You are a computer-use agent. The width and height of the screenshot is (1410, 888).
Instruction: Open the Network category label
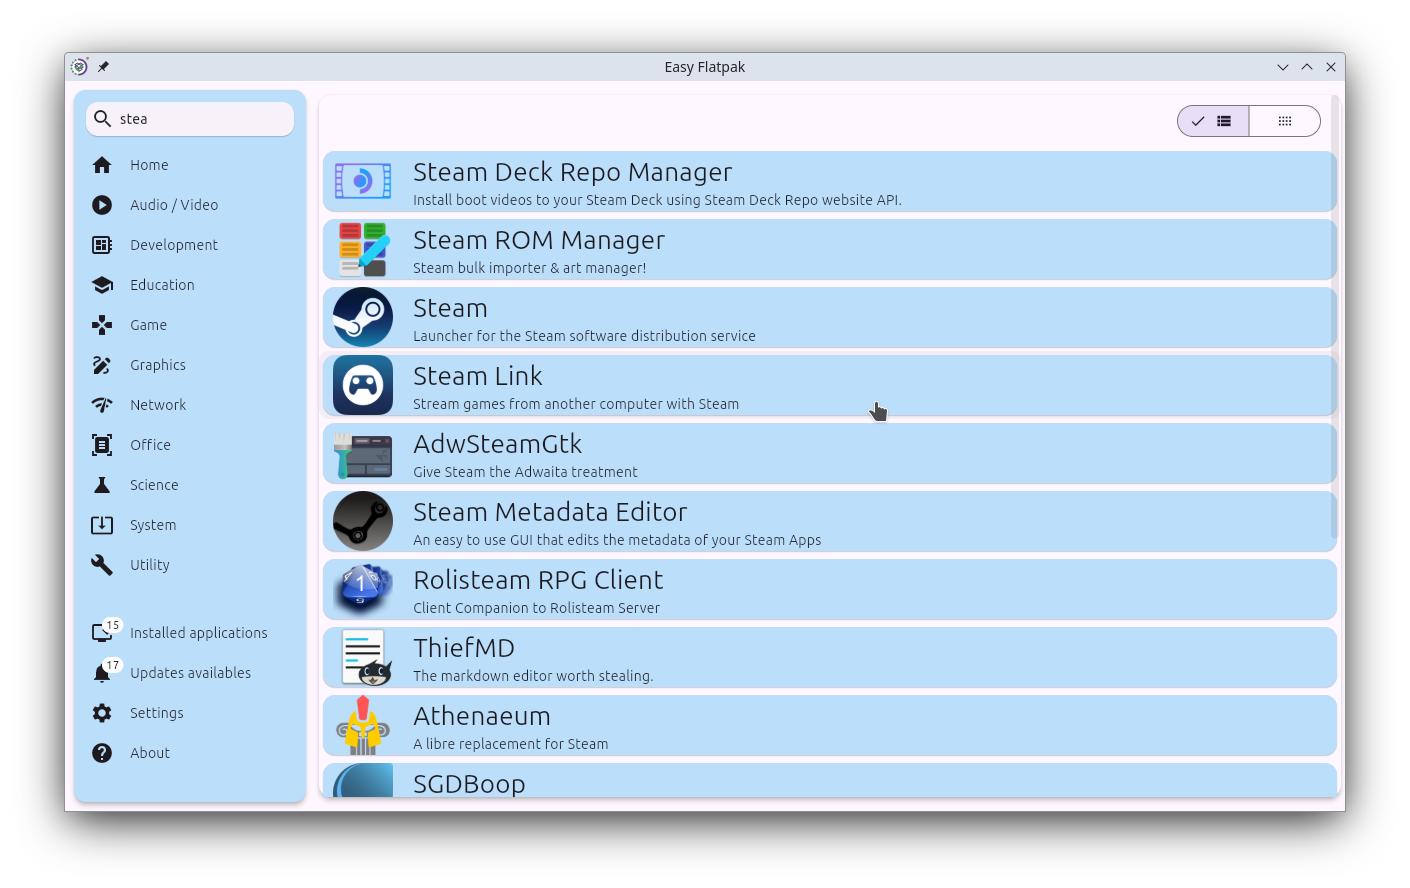(158, 405)
